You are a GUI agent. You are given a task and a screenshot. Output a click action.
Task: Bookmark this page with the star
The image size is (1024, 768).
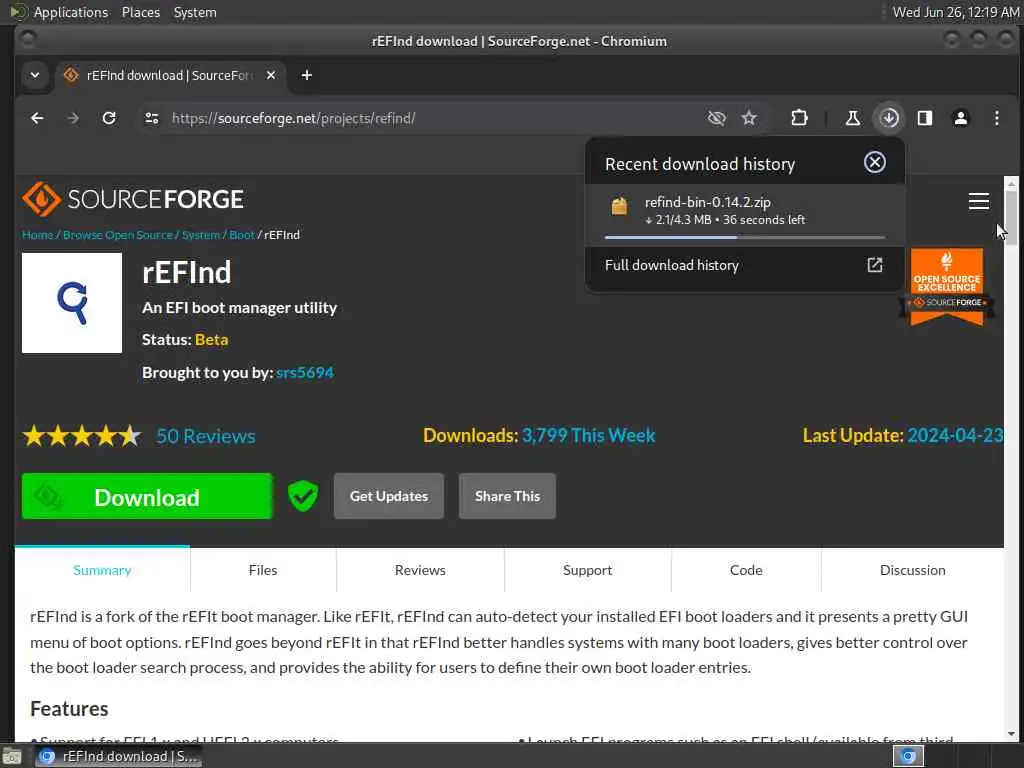click(x=749, y=118)
